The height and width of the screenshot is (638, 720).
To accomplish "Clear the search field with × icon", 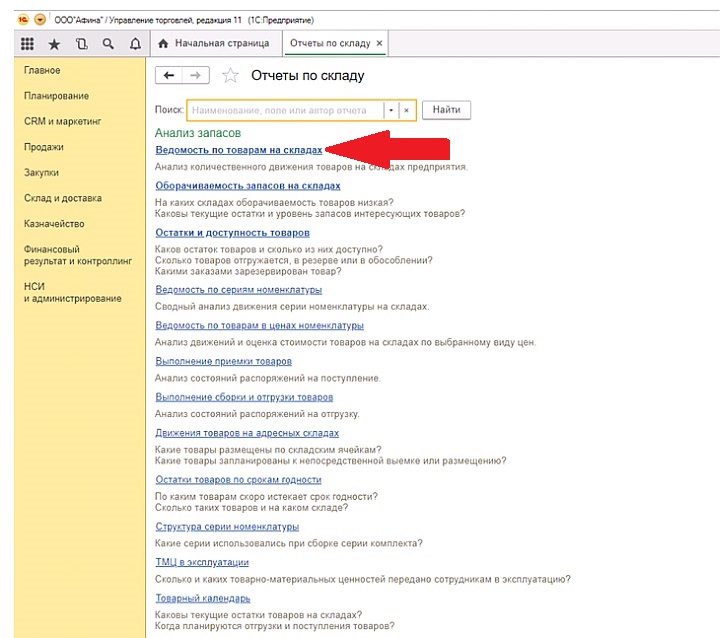I will pyautogui.click(x=406, y=110).
